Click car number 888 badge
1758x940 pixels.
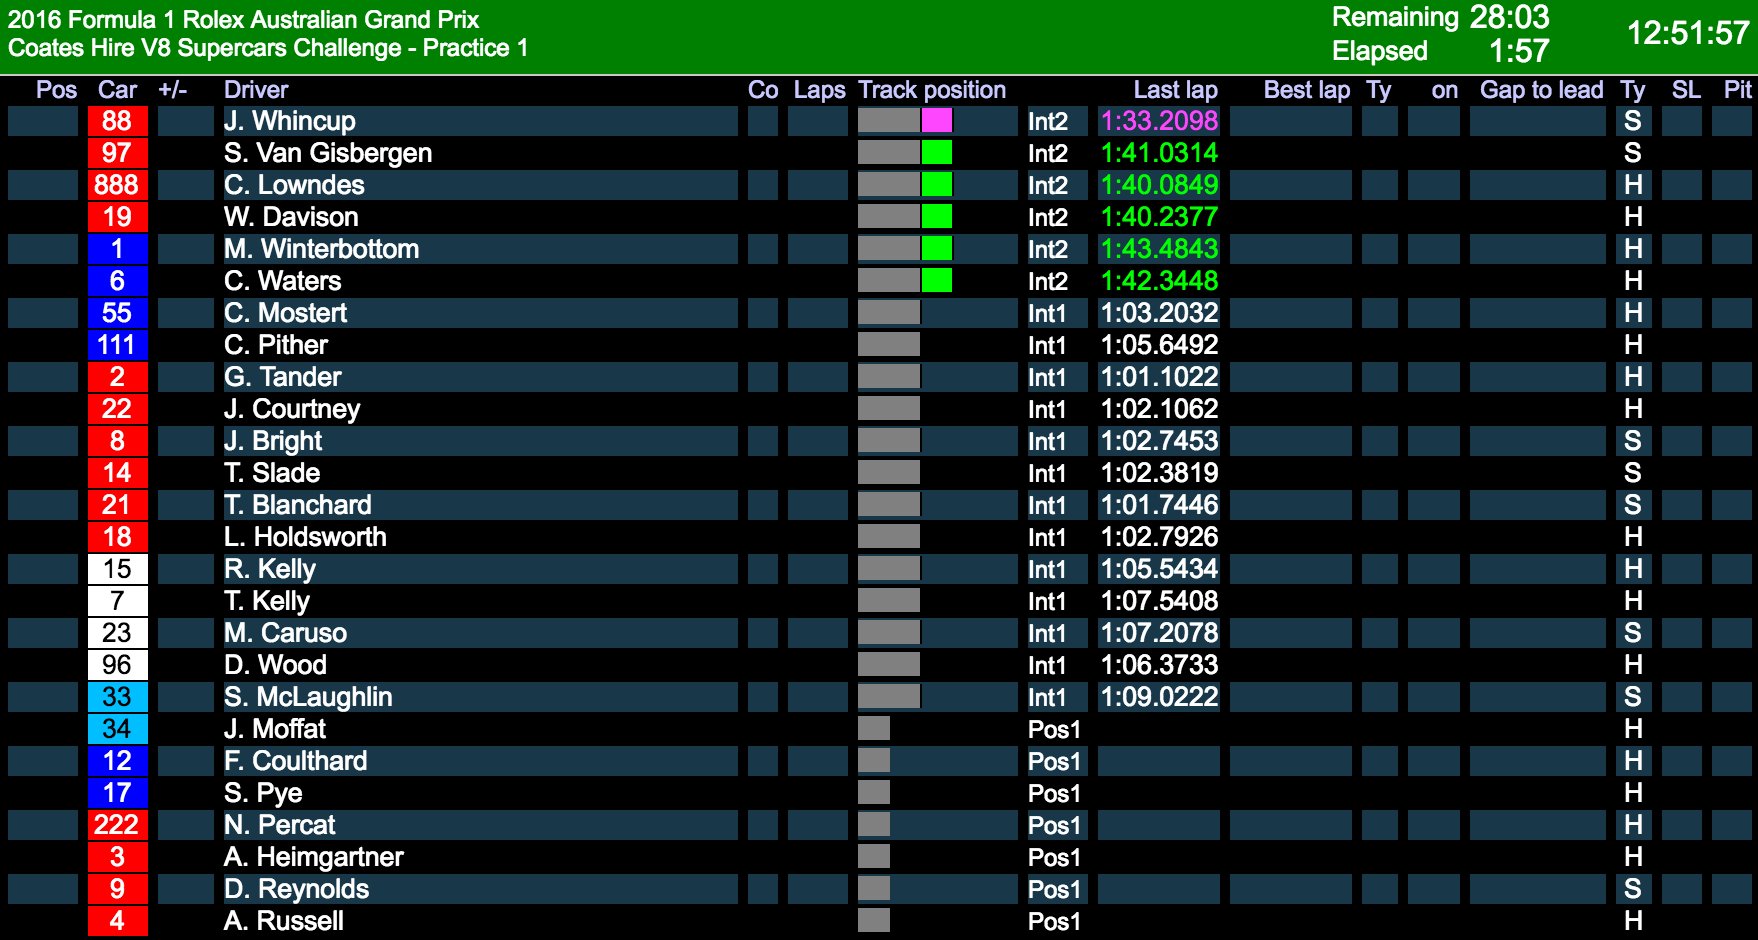pyautogui.click(x=117, y=185)
